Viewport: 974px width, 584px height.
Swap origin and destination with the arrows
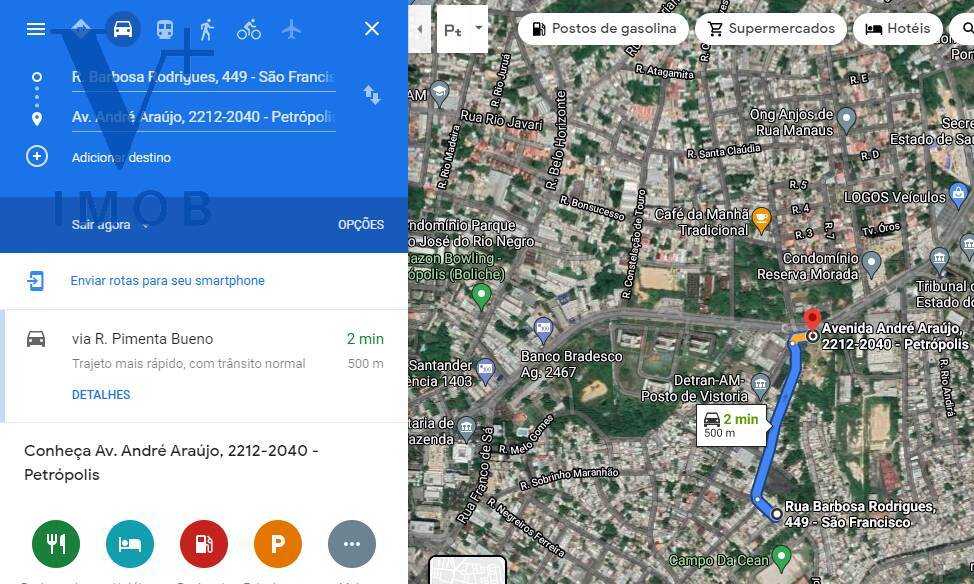(371, 95)
